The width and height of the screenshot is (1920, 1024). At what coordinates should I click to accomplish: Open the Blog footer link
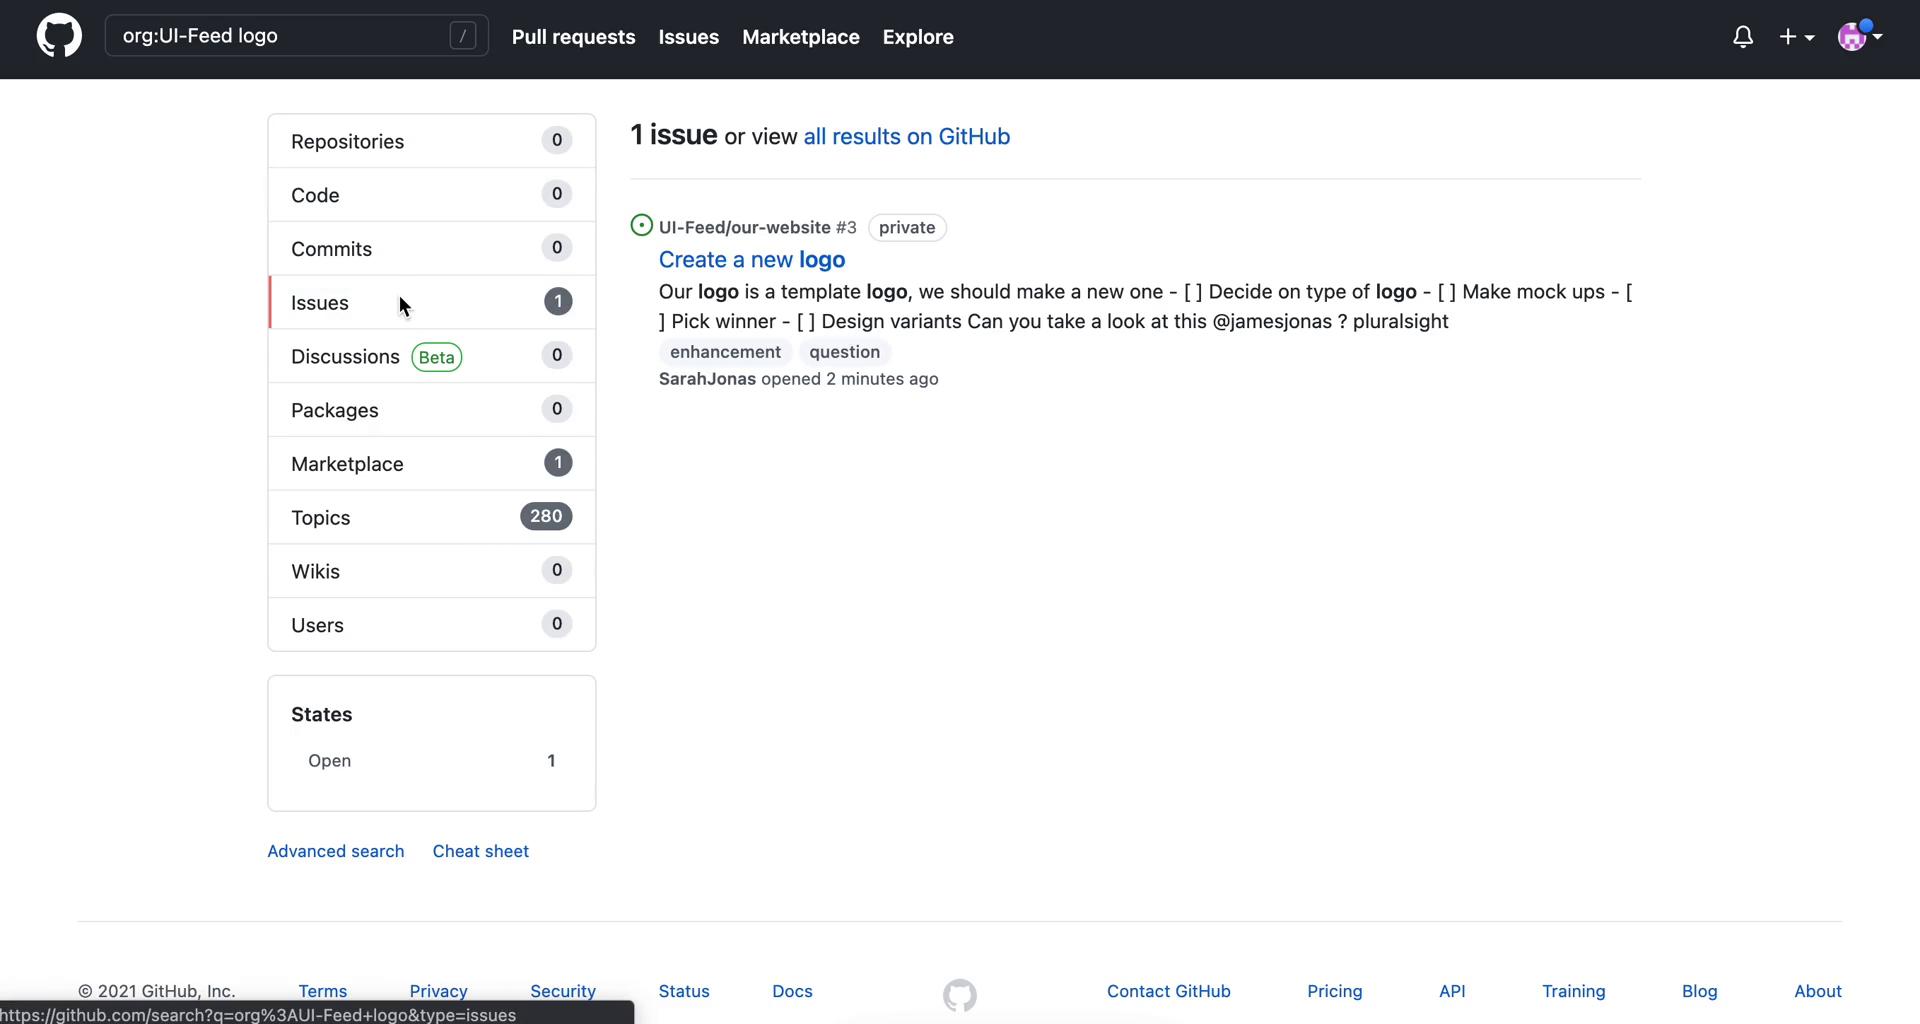pos(1700,991)
